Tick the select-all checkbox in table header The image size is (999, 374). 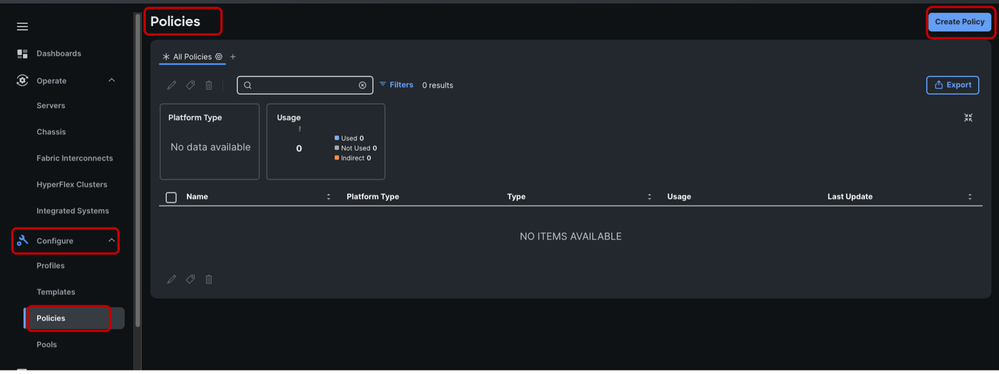[171, 198]
